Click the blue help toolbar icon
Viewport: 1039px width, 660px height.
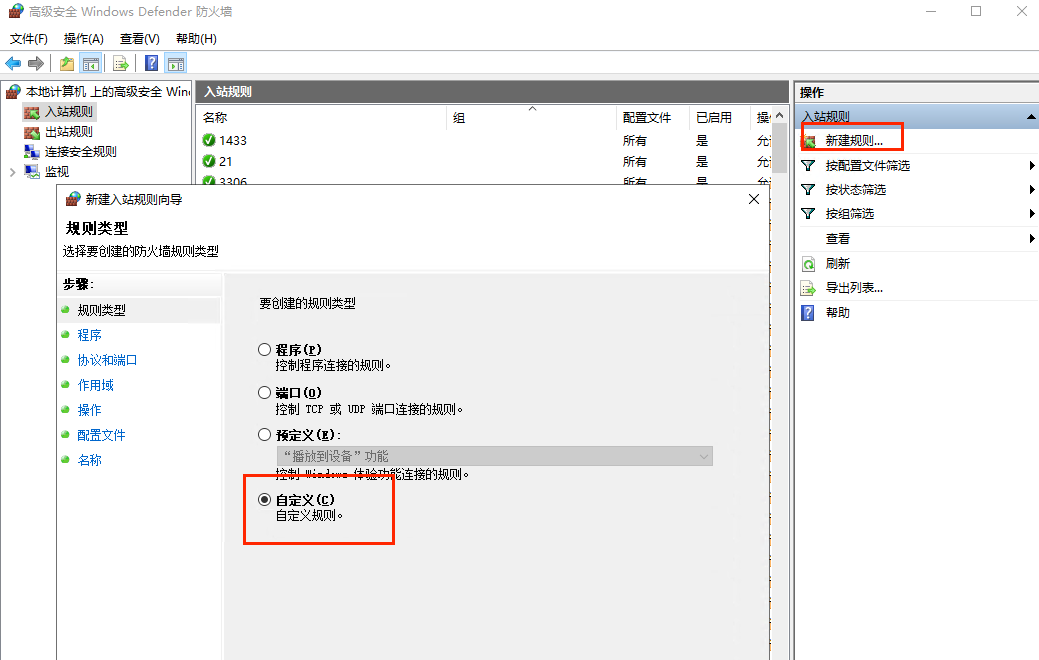coord(151,63)
